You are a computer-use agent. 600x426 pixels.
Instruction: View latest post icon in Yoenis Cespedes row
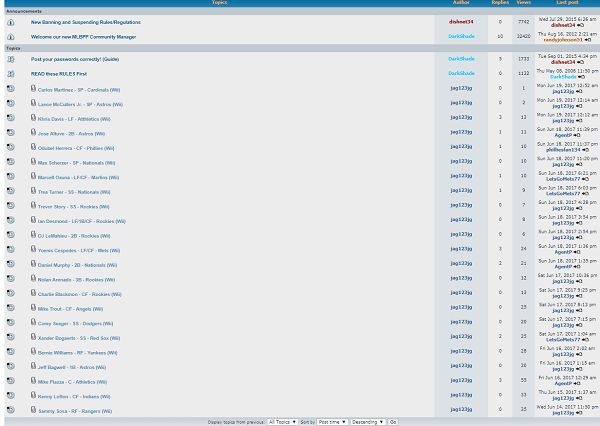coord(577,252)
